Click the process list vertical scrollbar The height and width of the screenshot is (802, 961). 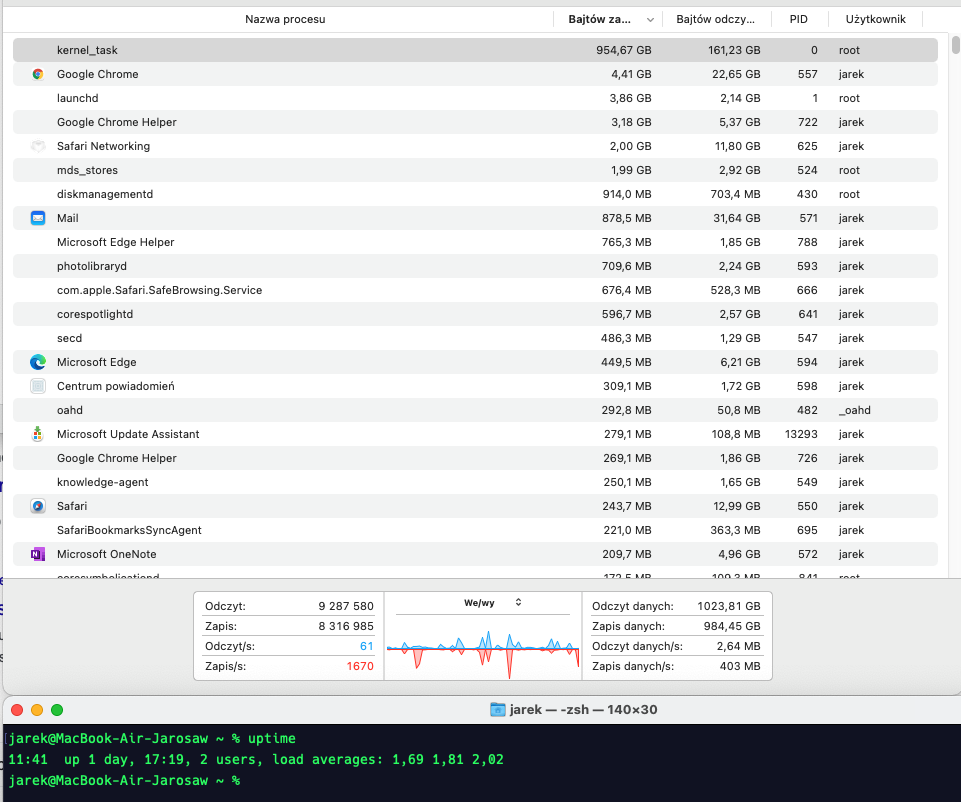click(x=955, y=46)
